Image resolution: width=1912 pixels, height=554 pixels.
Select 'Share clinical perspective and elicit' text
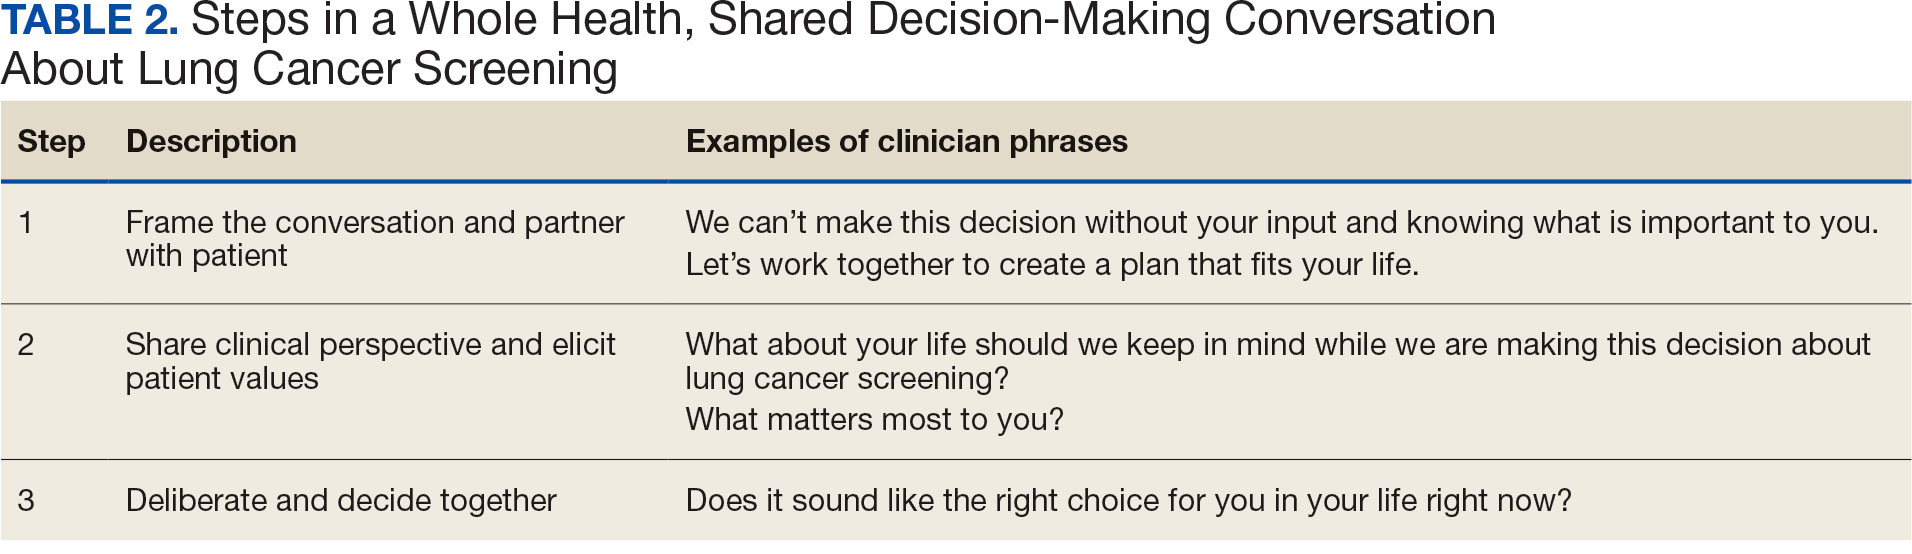pos(370,344)
